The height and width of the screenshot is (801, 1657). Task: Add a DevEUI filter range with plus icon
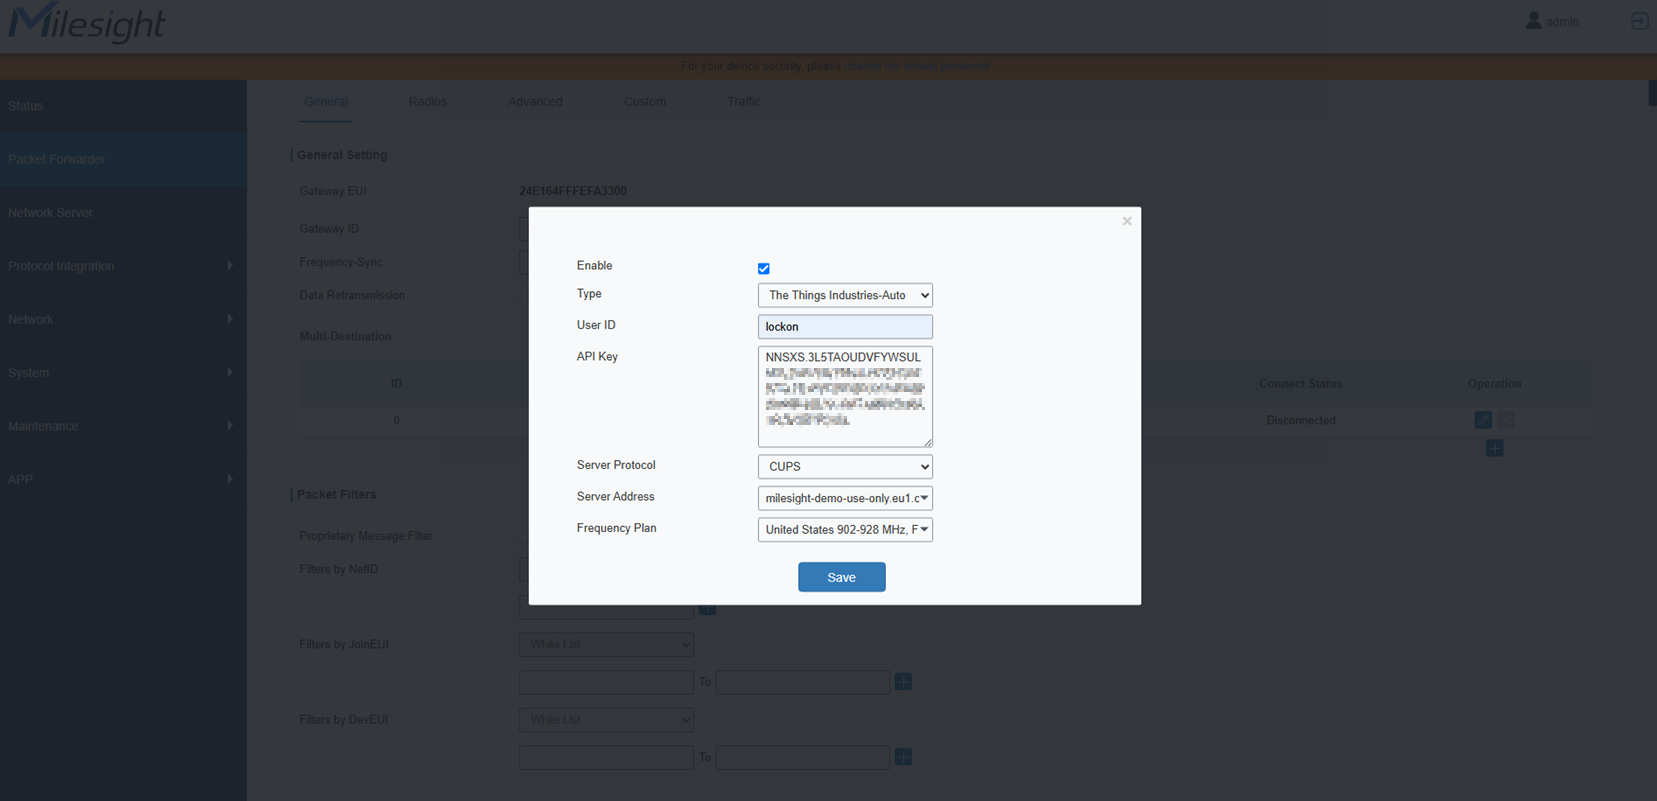(903, 757)
